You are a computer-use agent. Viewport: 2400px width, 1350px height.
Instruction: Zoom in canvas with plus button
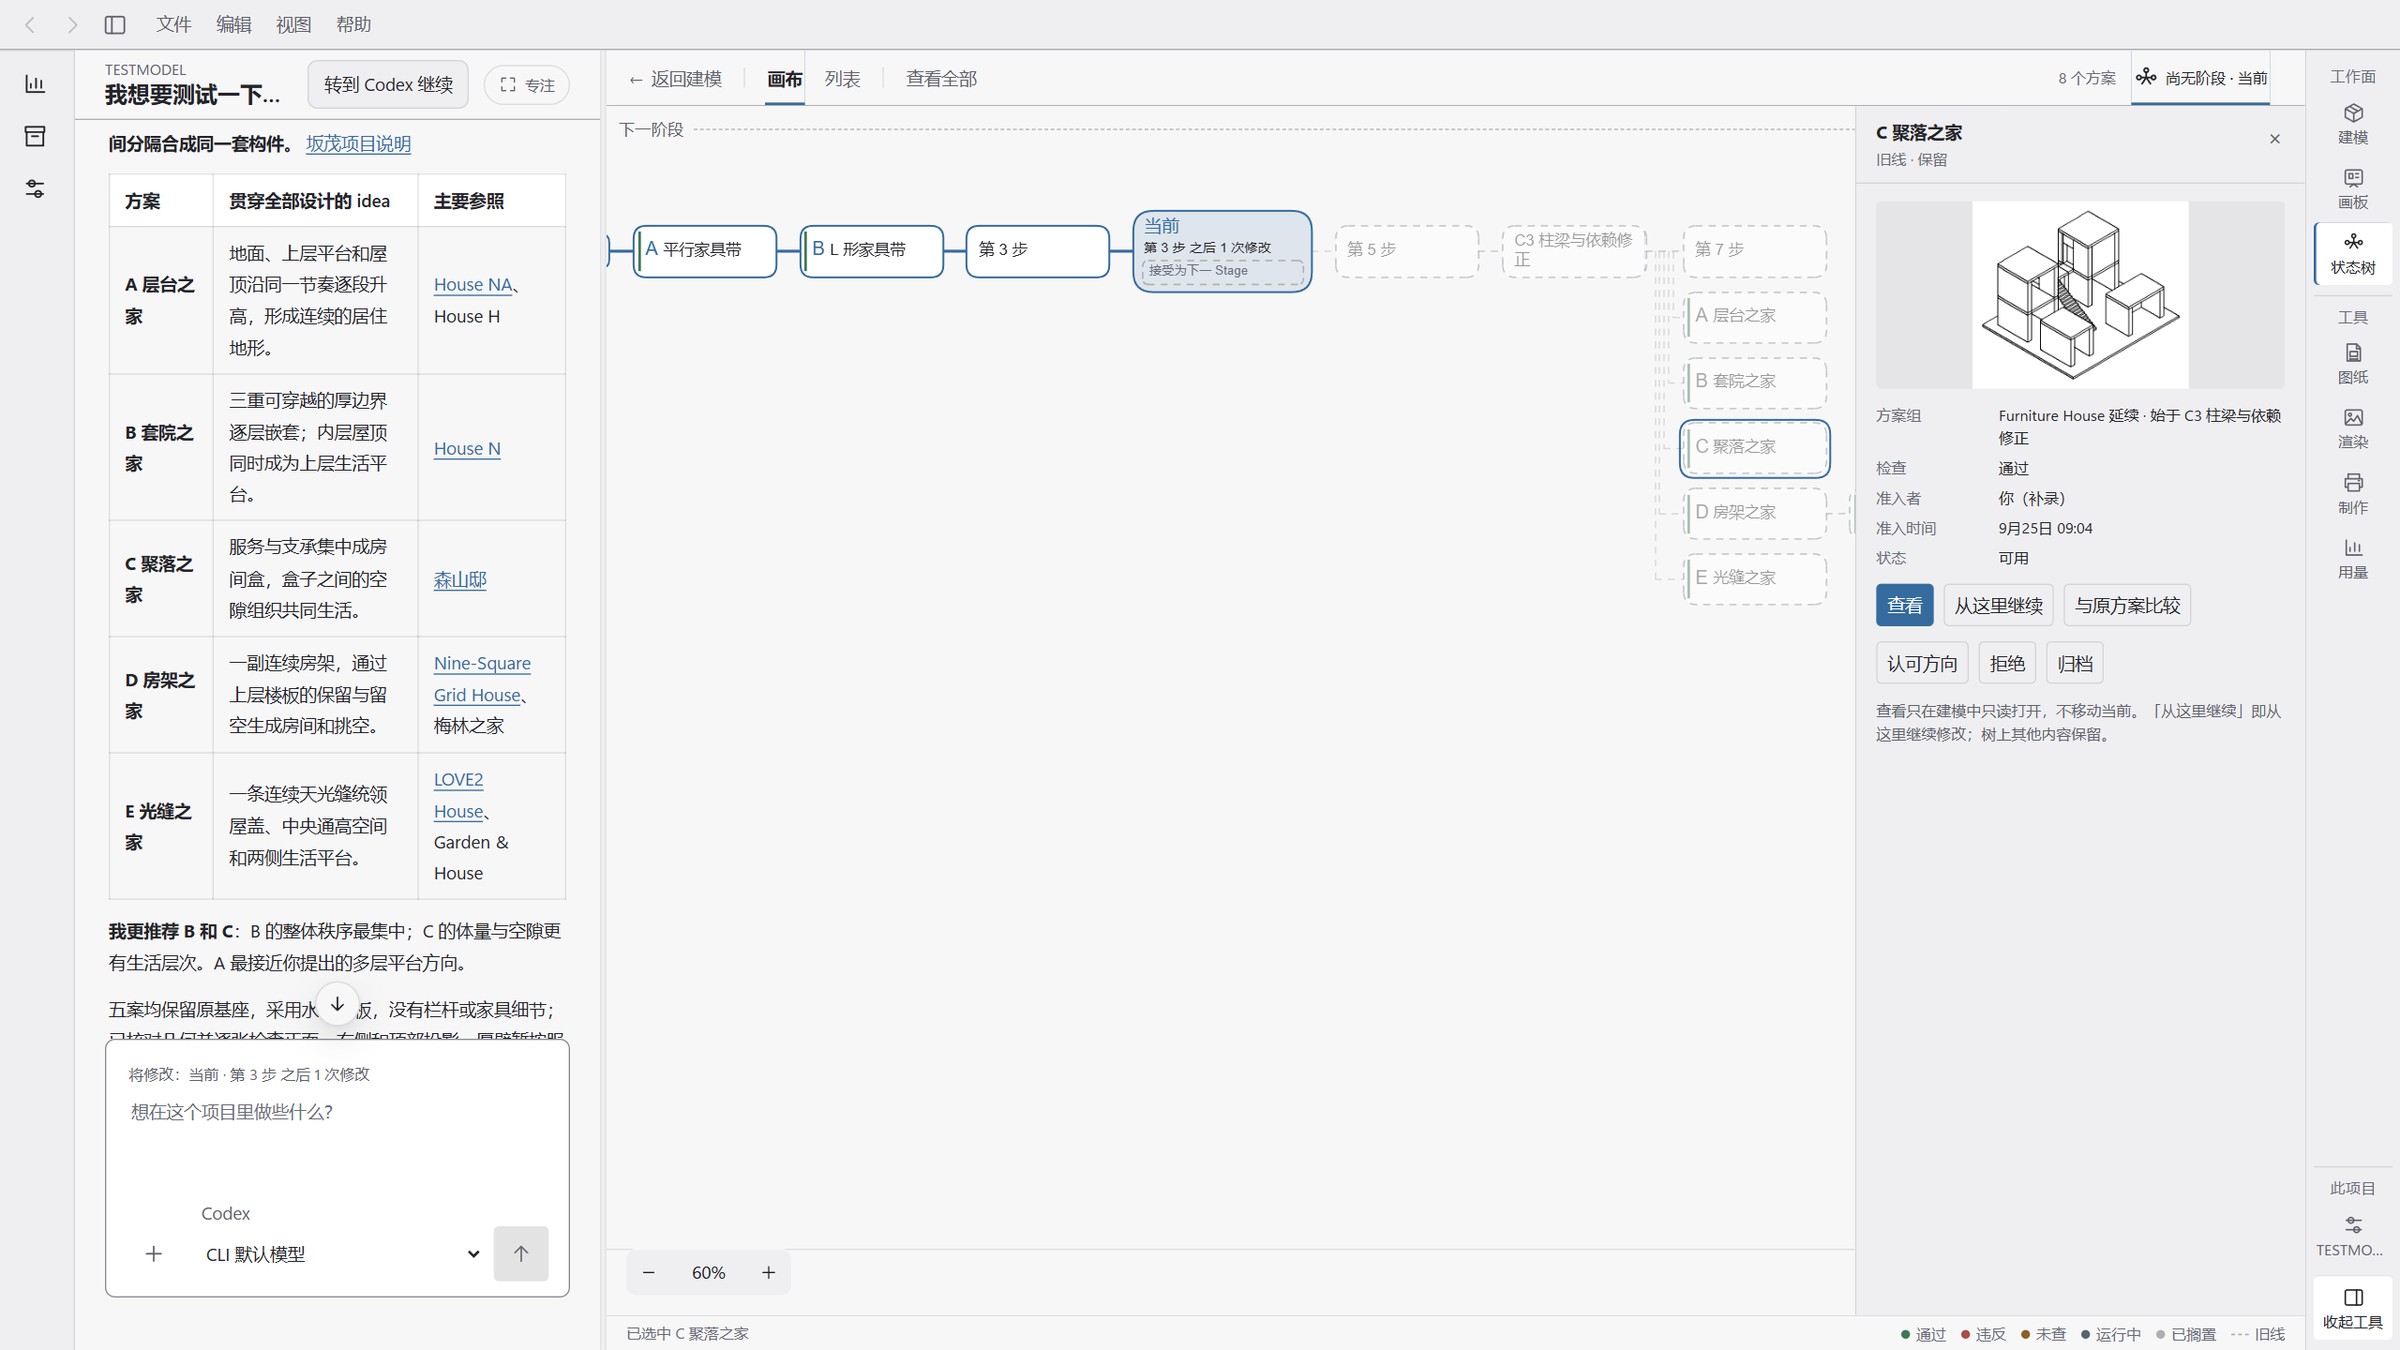(768, 1272)
